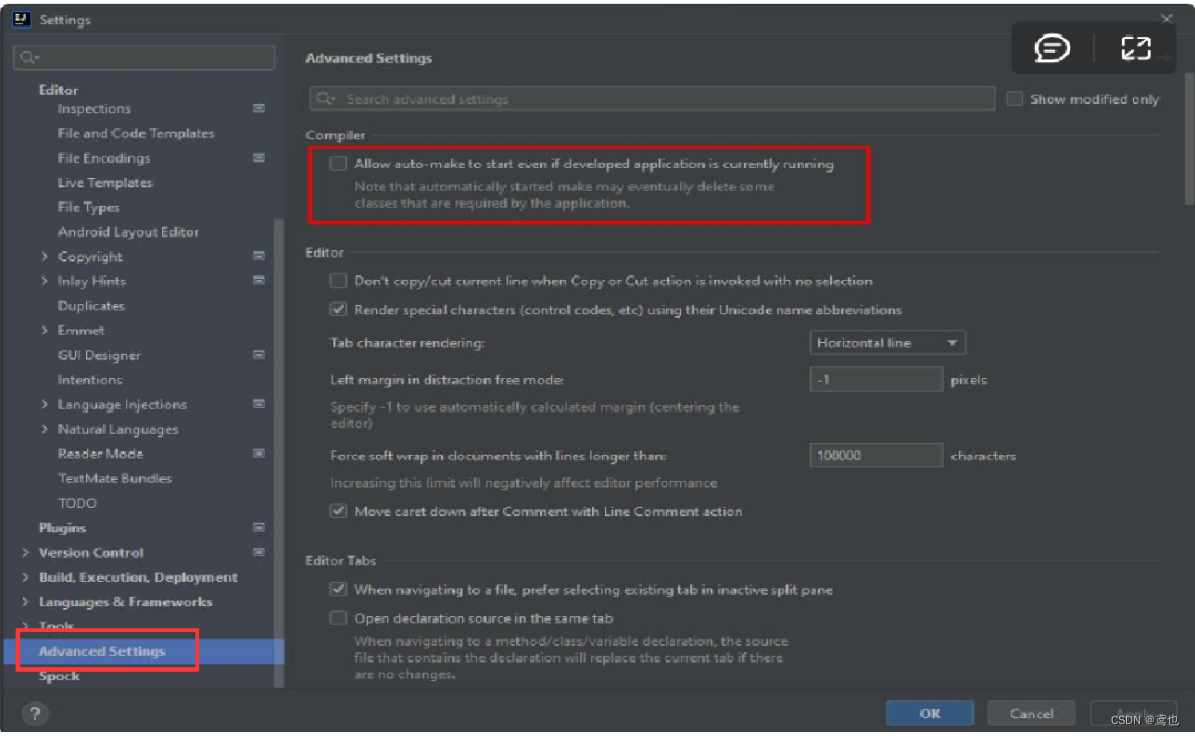Screen dimensions: 1195x736
Task: Click project-level icon beside Inlay Hints
Action: click(x=259, y=280)
